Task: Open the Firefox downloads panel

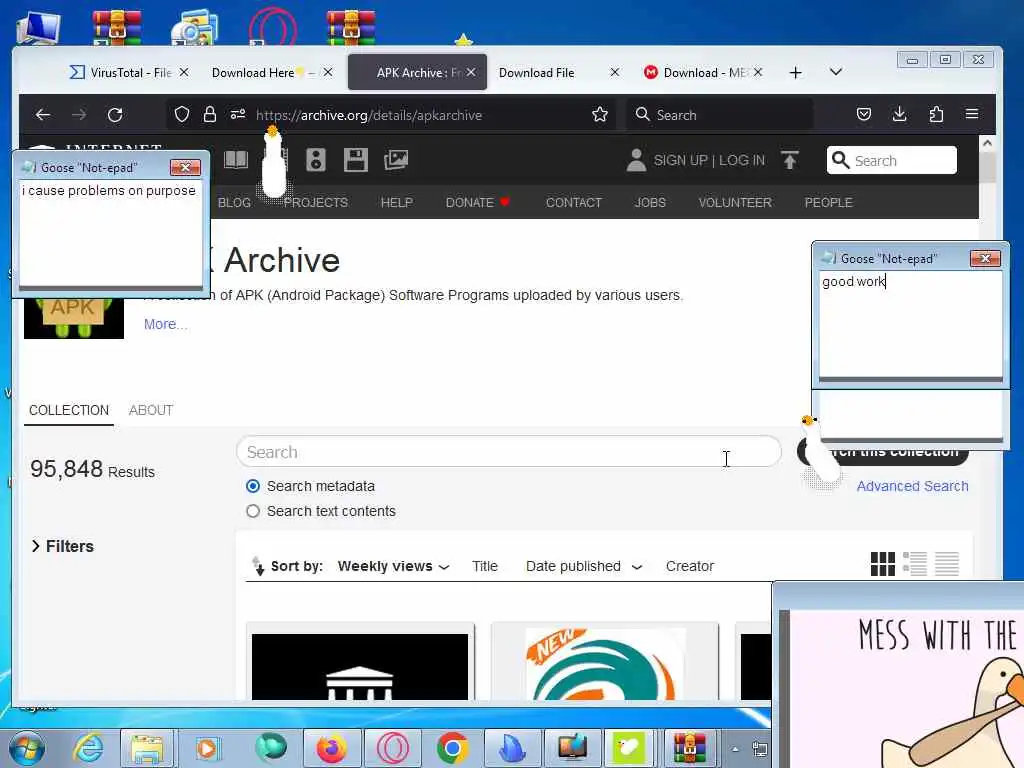Action: pyautogui.click(x=899, y=115)
